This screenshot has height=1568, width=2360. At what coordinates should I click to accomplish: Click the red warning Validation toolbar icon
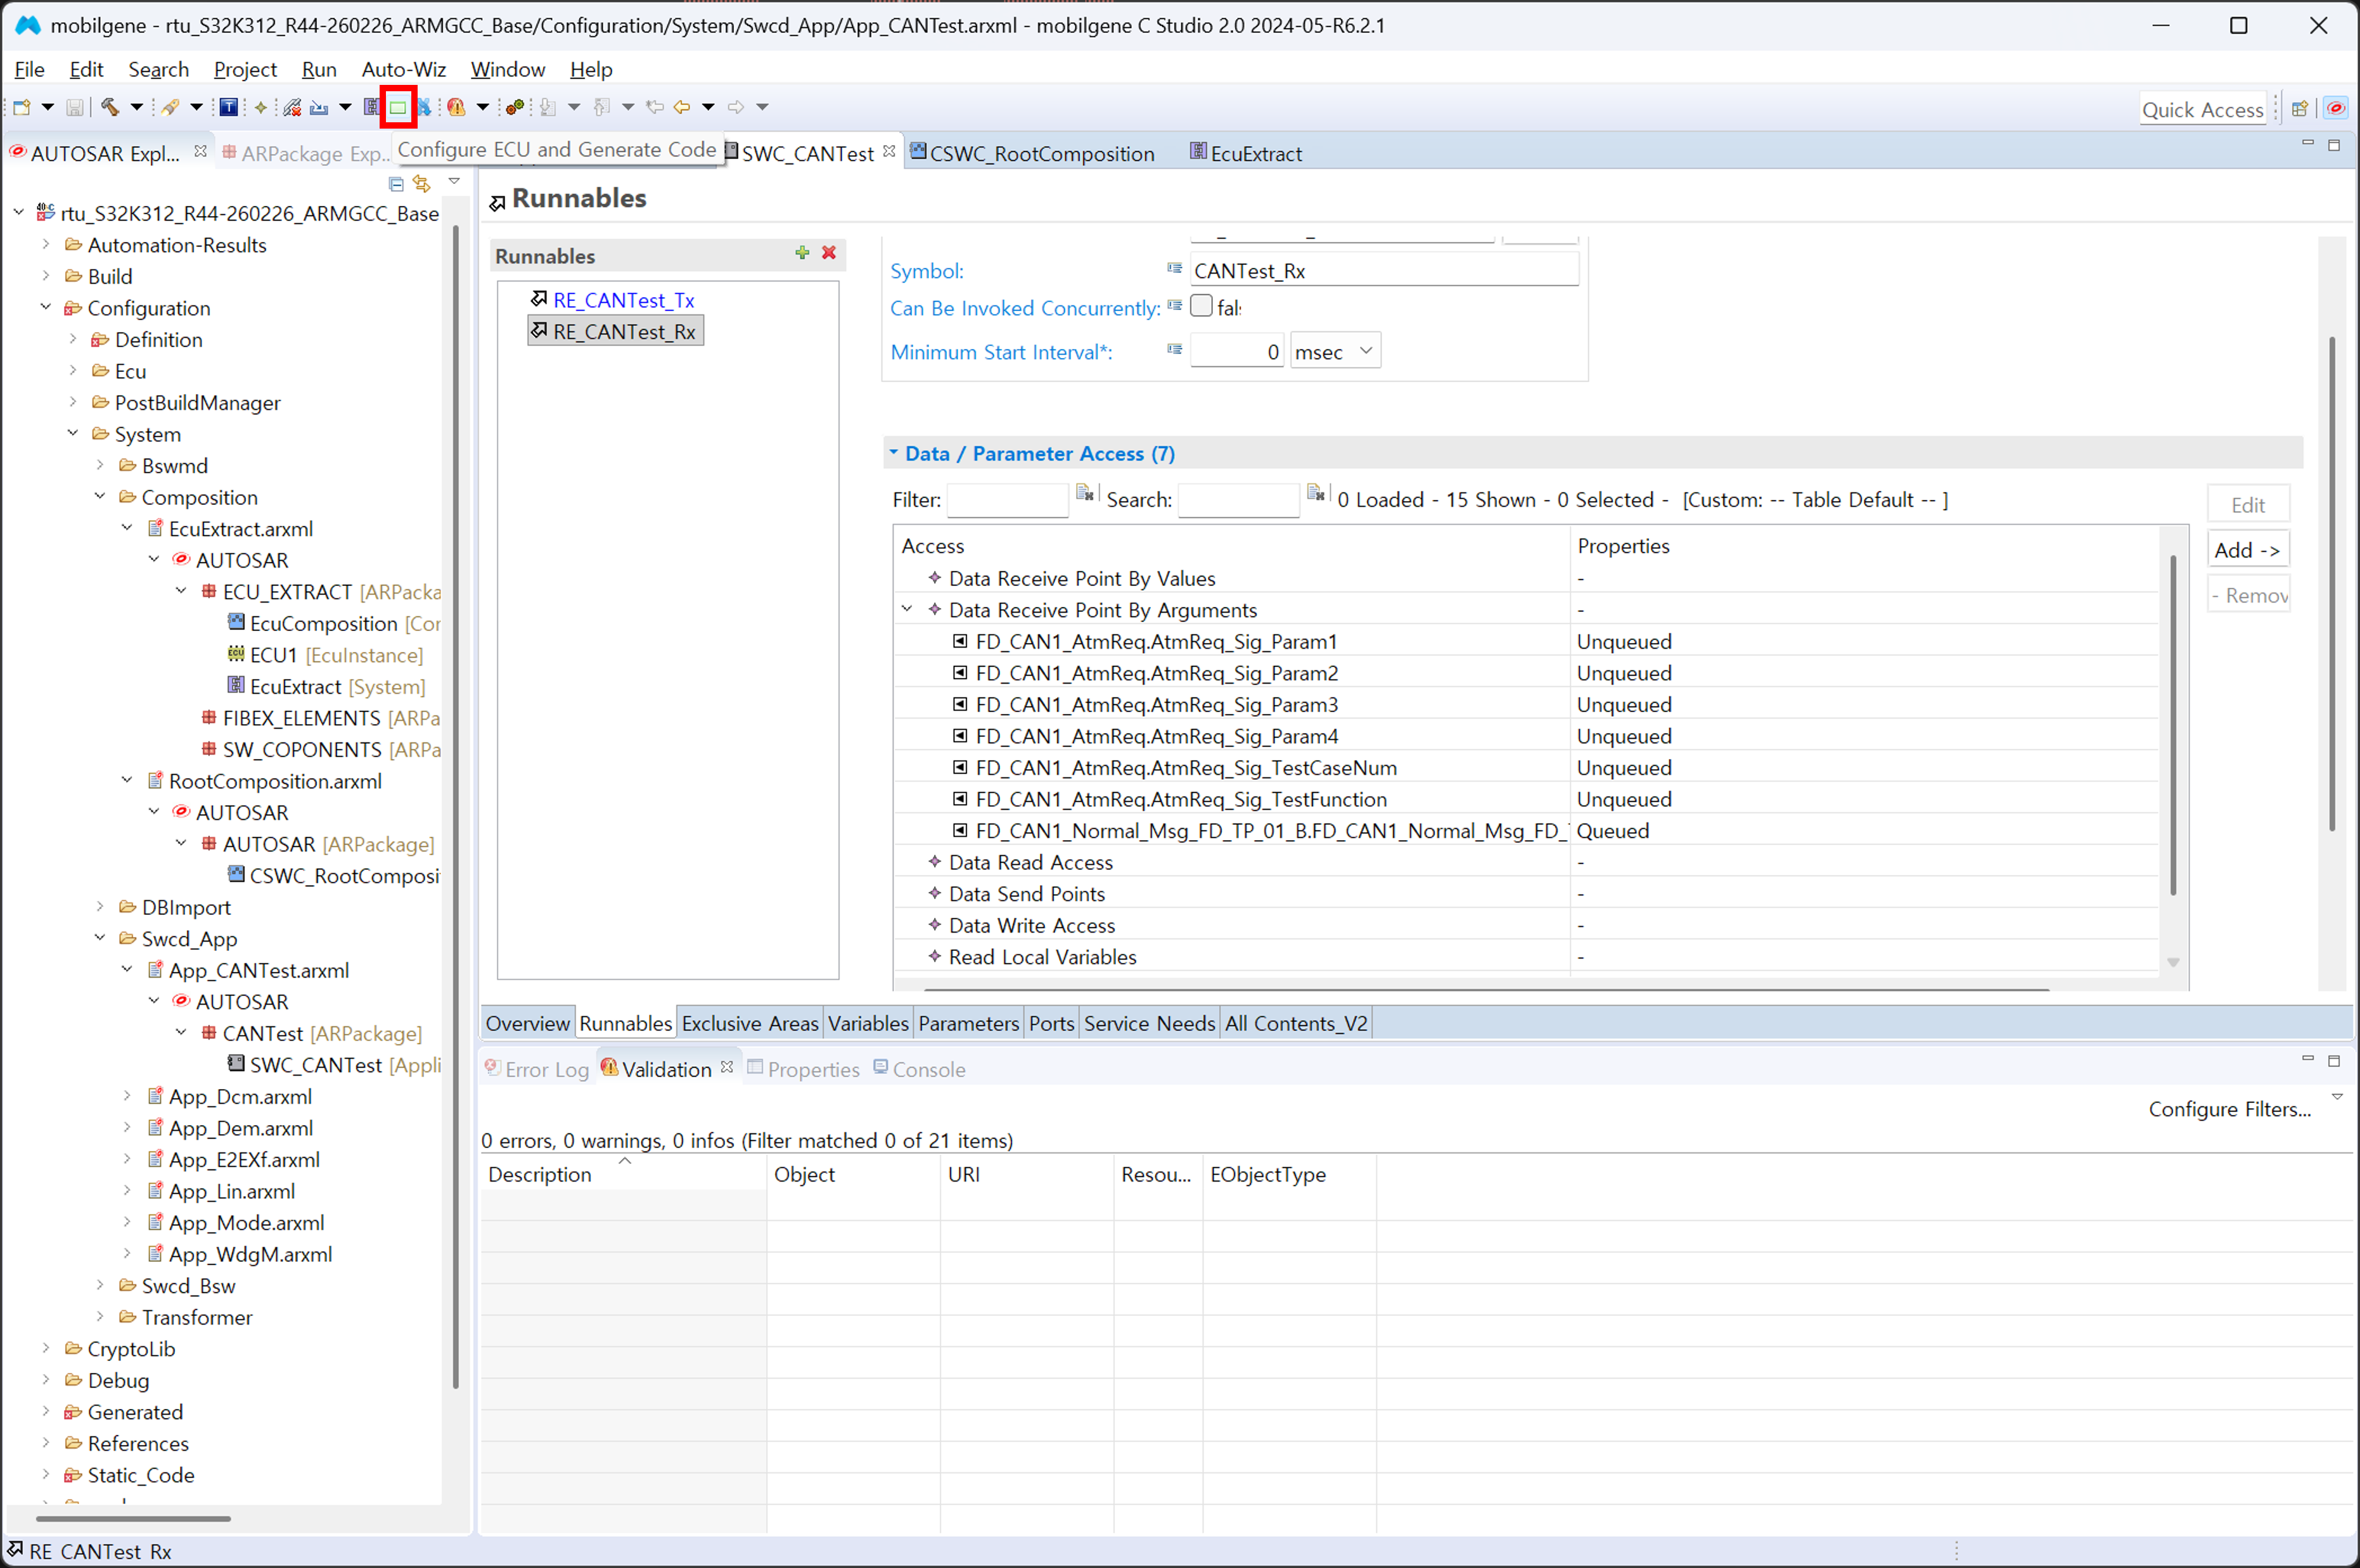pyautogui.click(x=456, y=107)
